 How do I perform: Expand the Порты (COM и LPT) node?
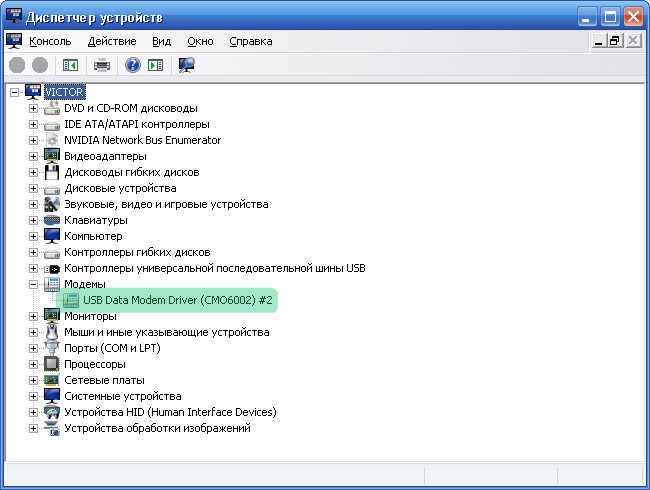point(33,348)
